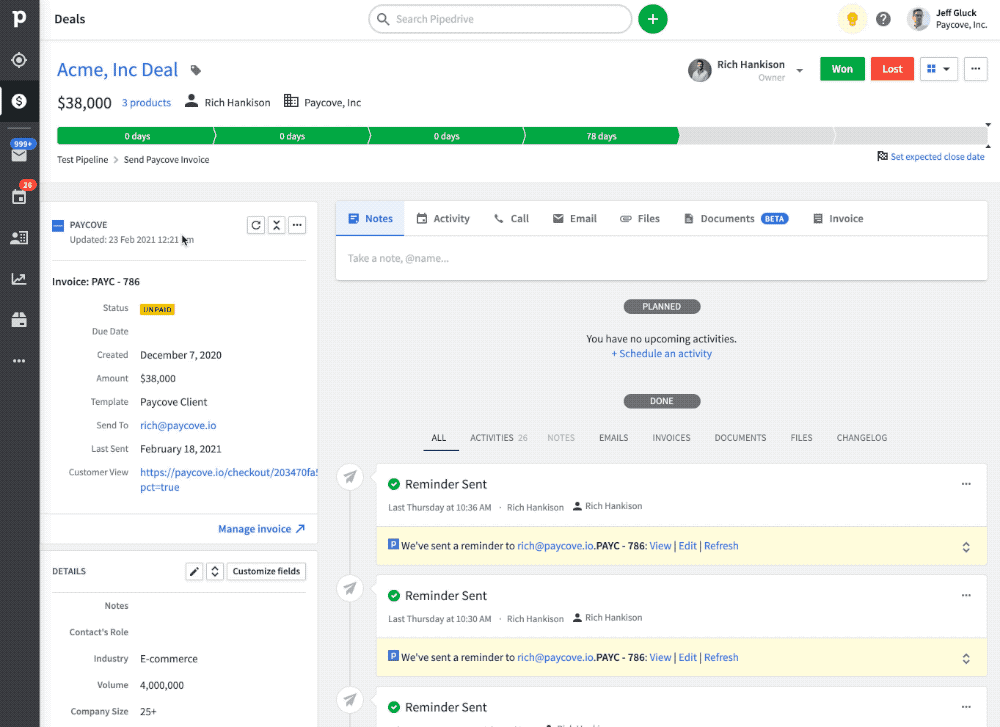Viewport: 1000px width, 727px height.
Task: Filter history by FILES
Action: (802, 438)
